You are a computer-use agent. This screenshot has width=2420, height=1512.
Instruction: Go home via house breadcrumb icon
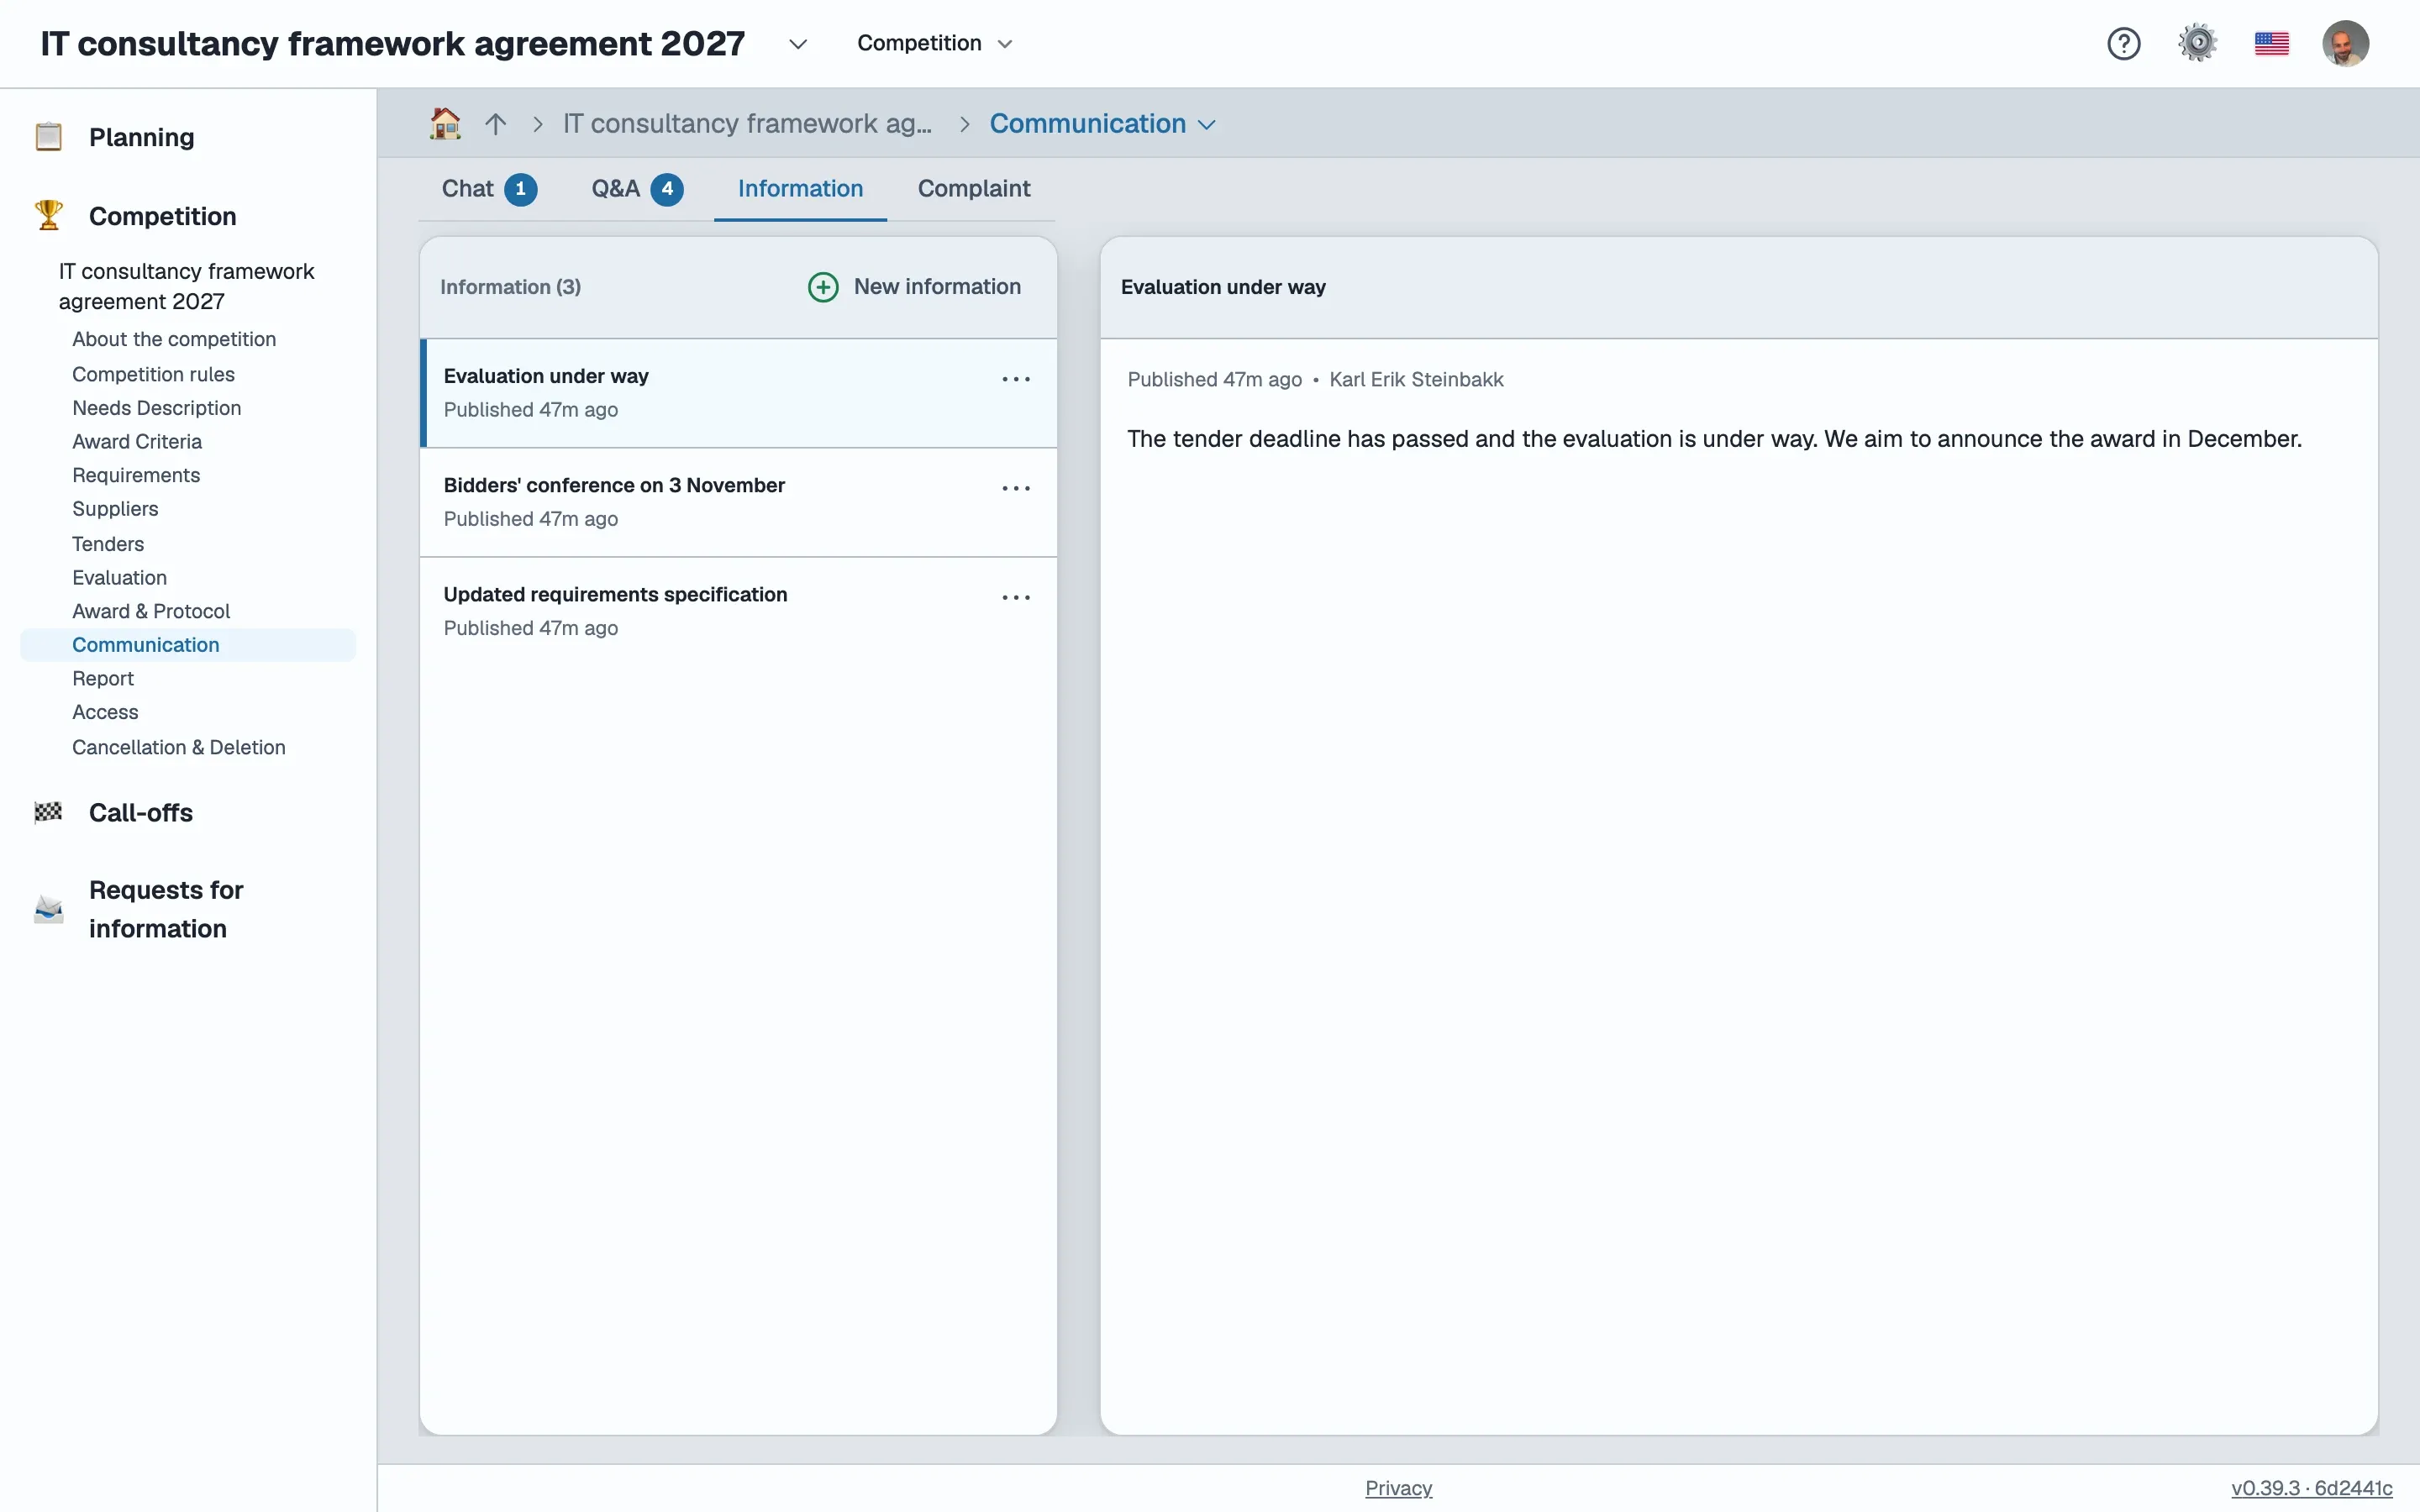pos(445,123)
